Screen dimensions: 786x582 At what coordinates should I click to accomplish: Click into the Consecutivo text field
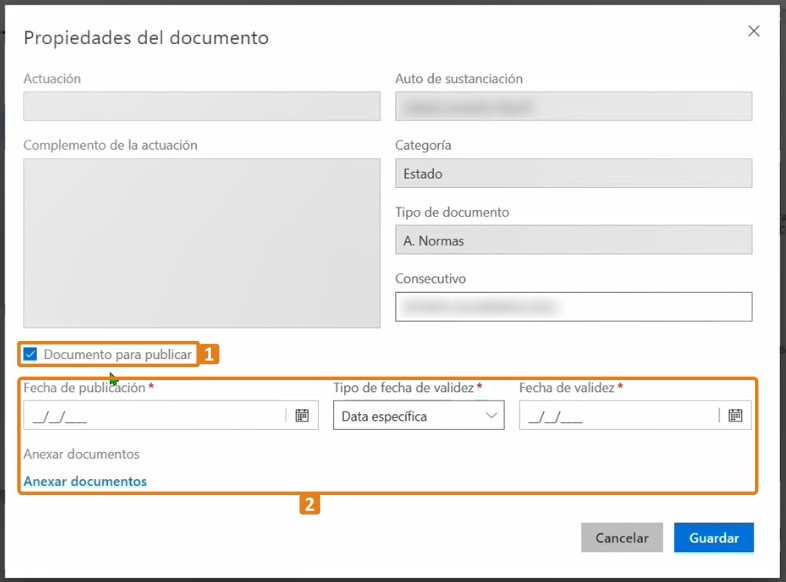[x=573, y=307]
